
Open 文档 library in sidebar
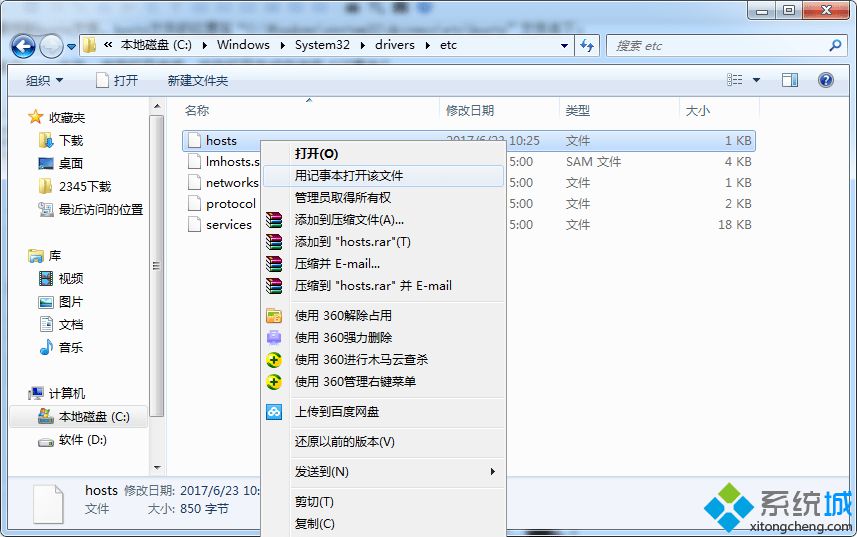coord(71,324)
